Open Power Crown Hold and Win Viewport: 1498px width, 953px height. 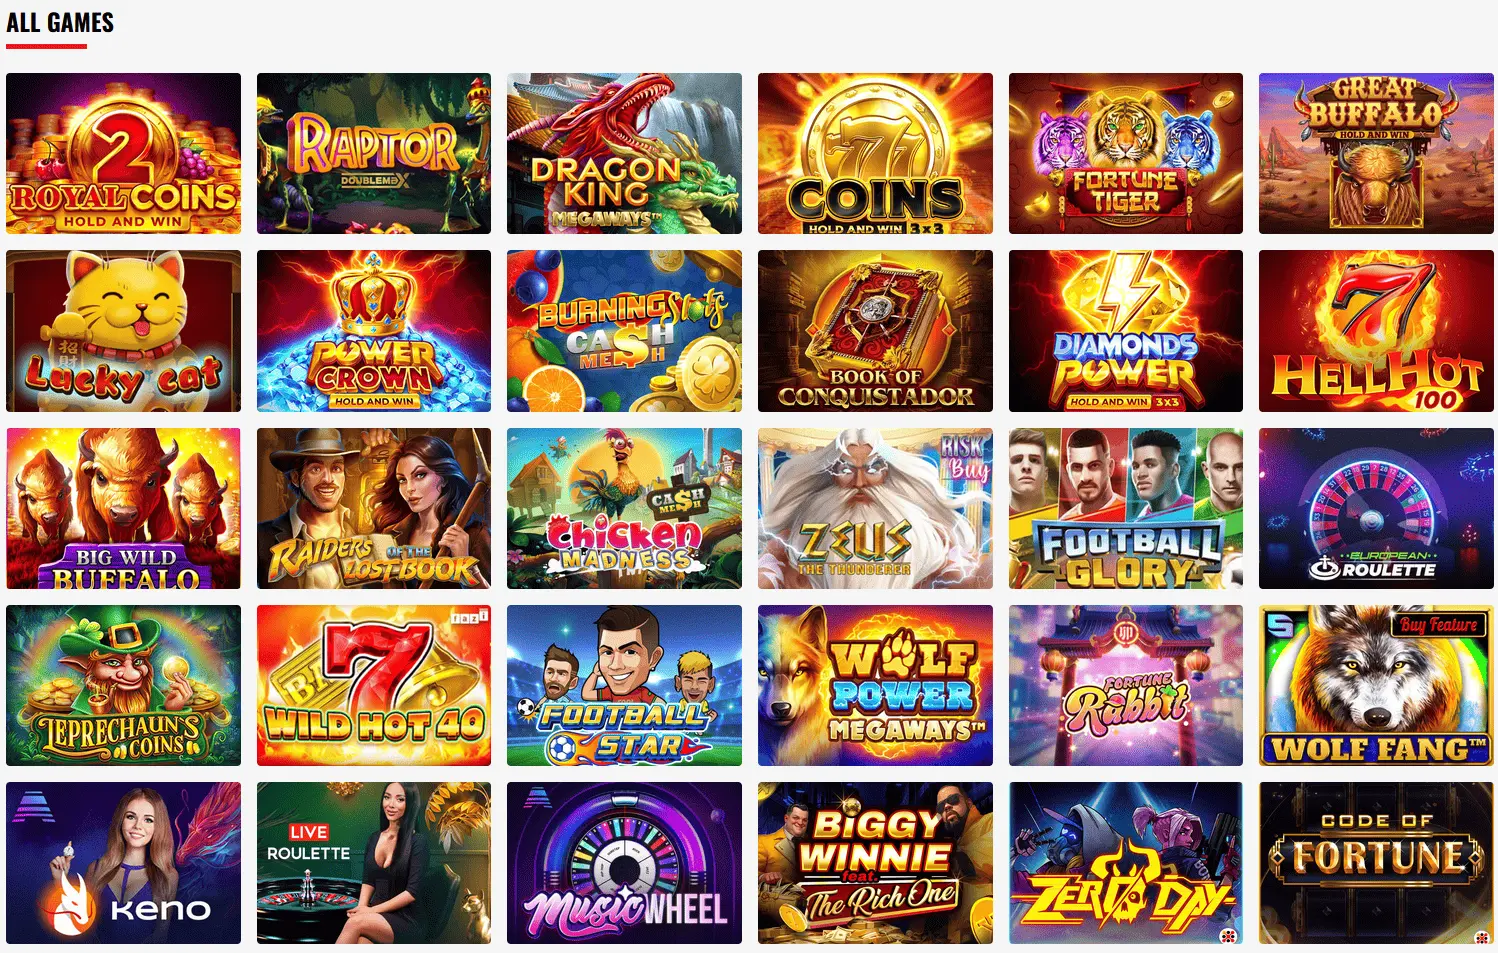[x=374, y=331]
